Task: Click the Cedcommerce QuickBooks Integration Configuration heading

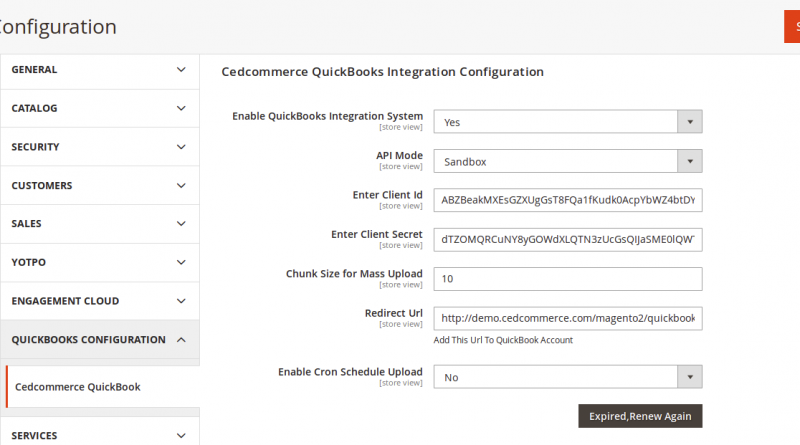Action: [x=382, y=72]
